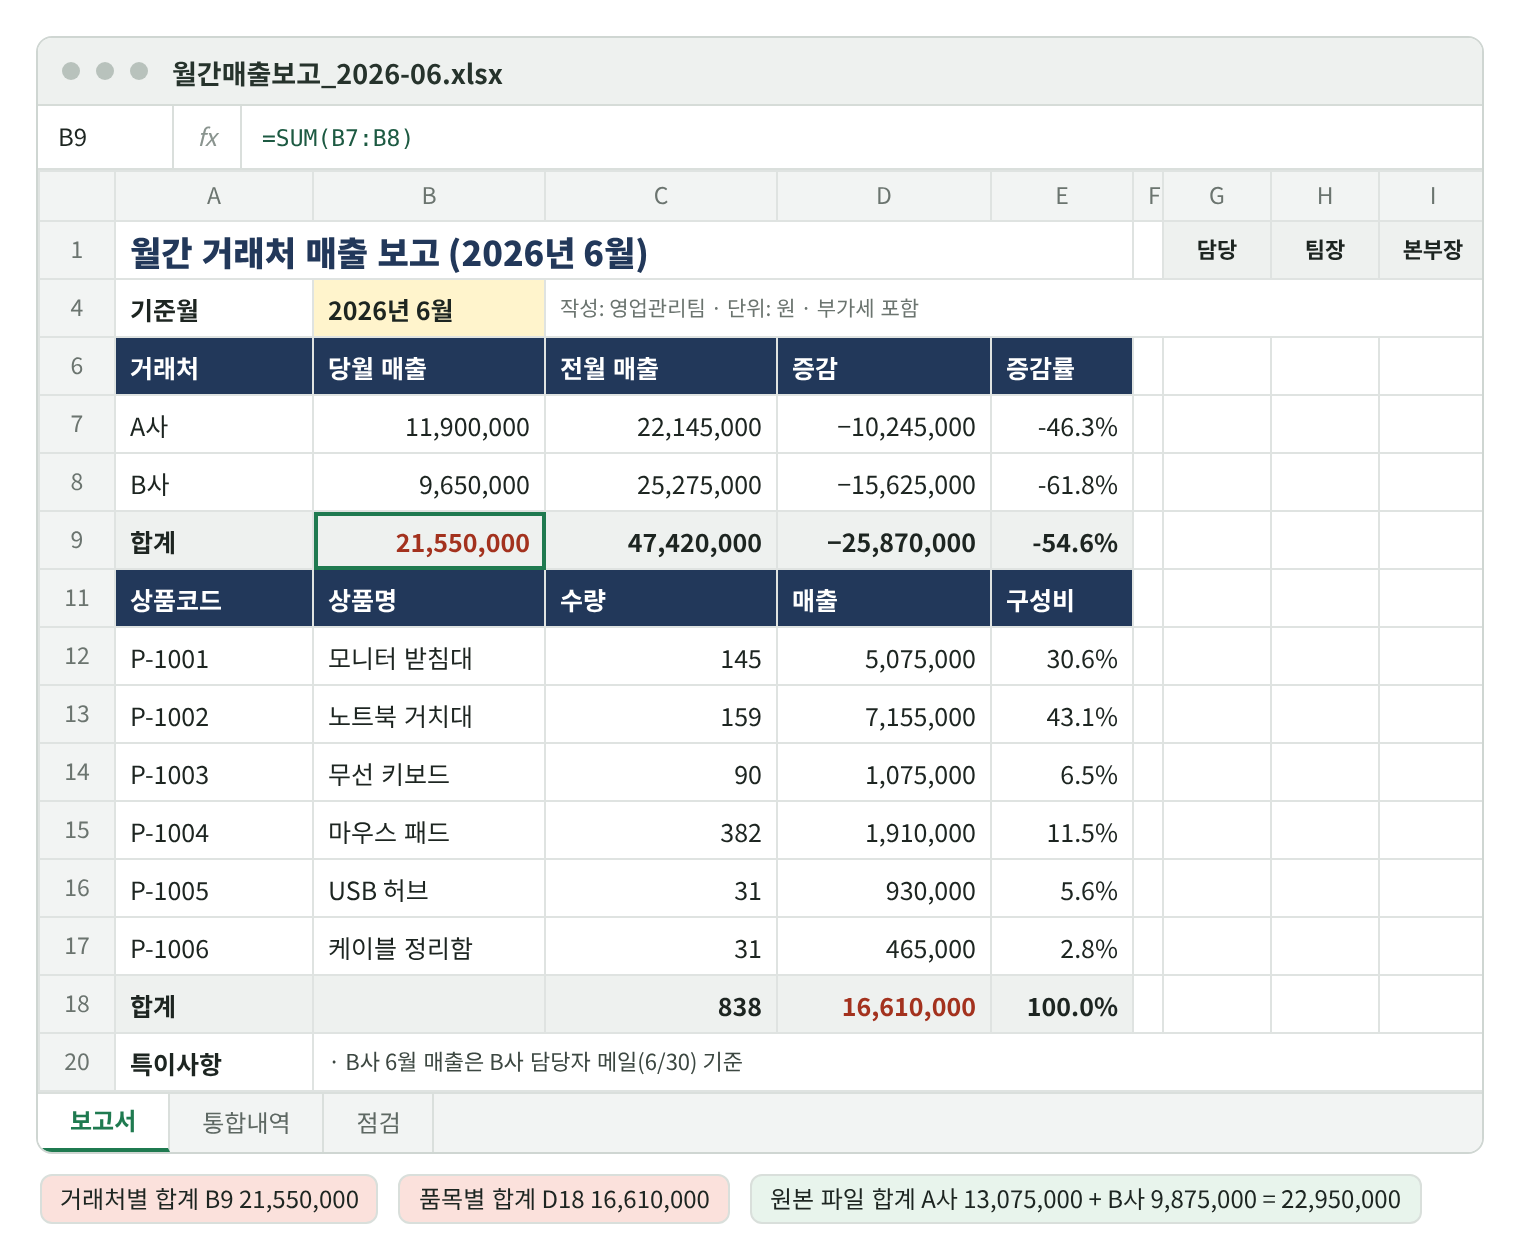
Task: Select the 노트북 거치대 cell
Action: [429, 715]
